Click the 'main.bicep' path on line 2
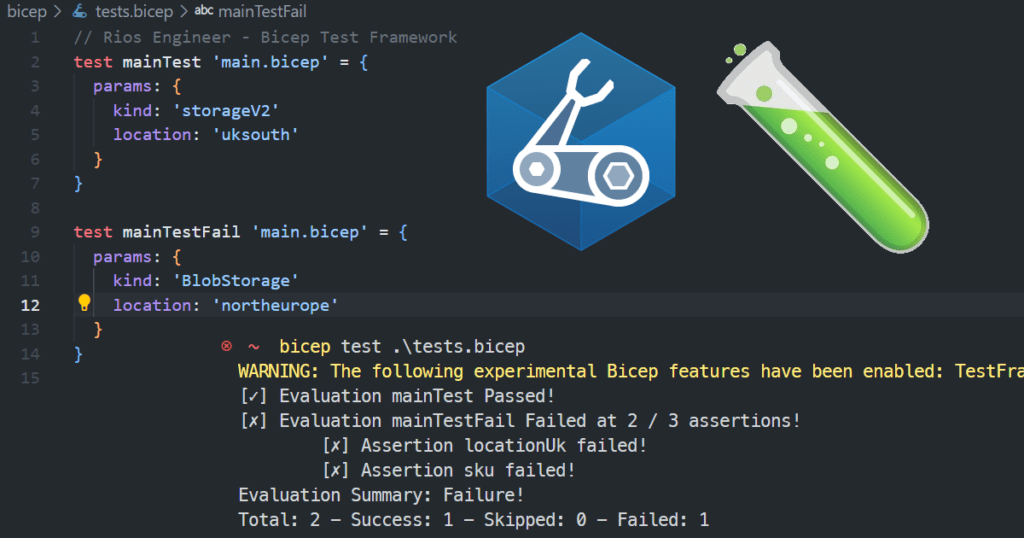The width and height of the screenshot is (1024, 538). click(270, 62)
